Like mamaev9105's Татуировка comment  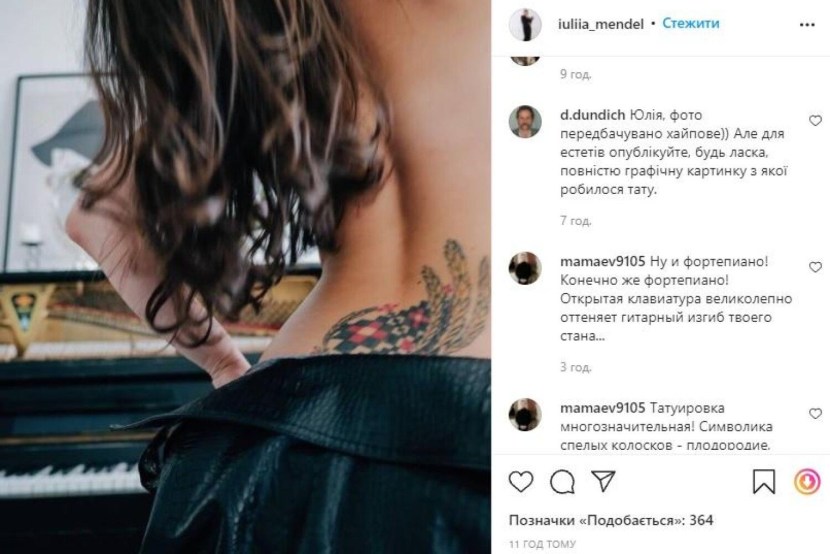(815, 413)
